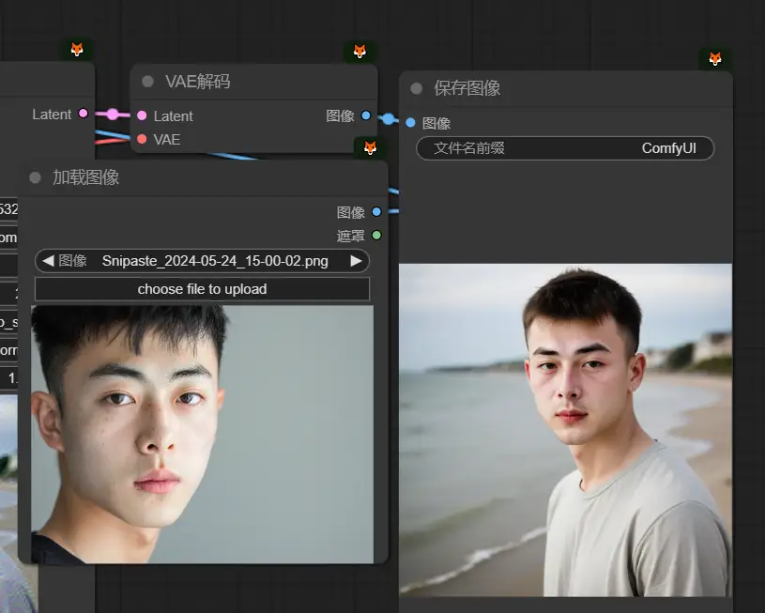Viewport: 765px width, 614px height.
Task: Click the 图像 output socket on VAE解码
Action: (366, 116)
